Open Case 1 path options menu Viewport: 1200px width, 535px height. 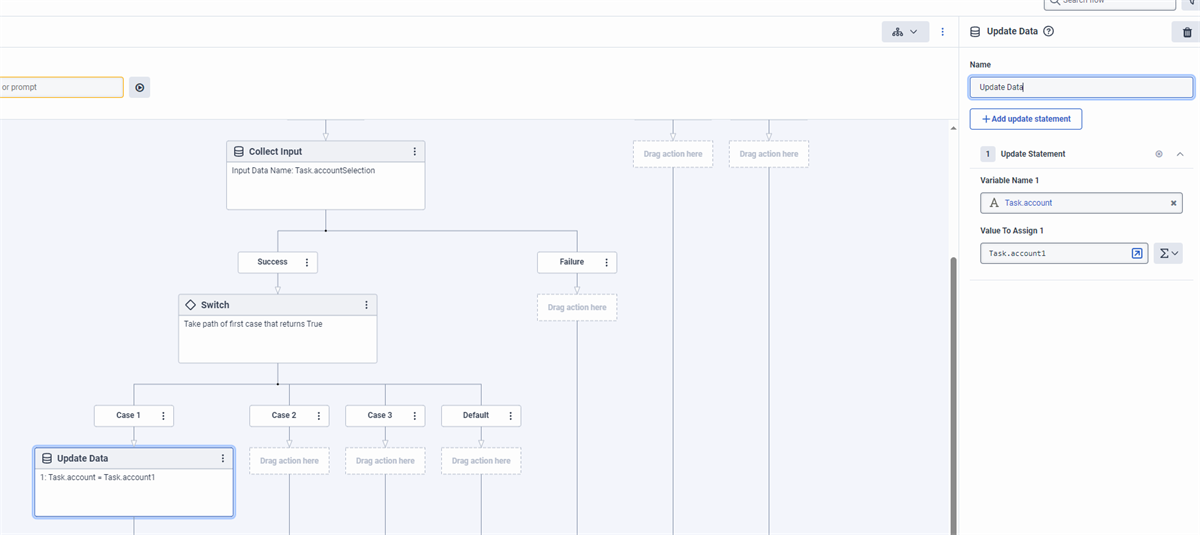163,416
